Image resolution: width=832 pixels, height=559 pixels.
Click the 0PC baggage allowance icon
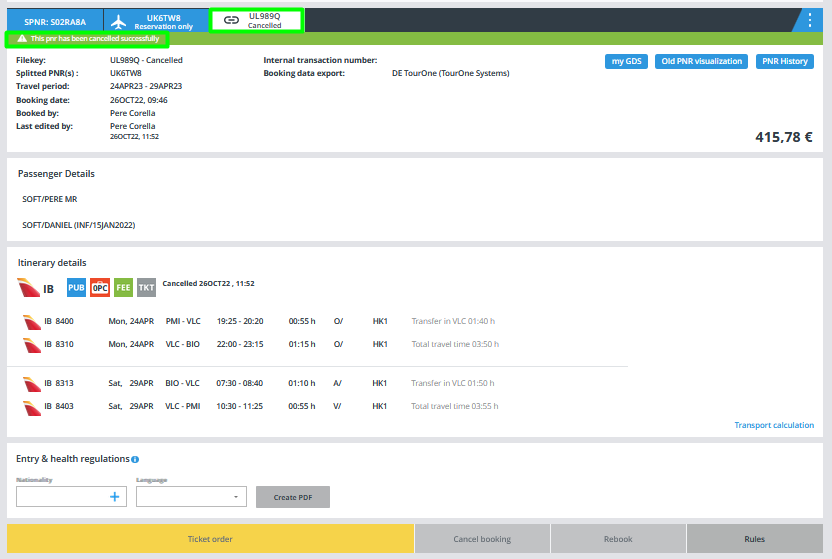pyautogui.click(x=100, y=288)
